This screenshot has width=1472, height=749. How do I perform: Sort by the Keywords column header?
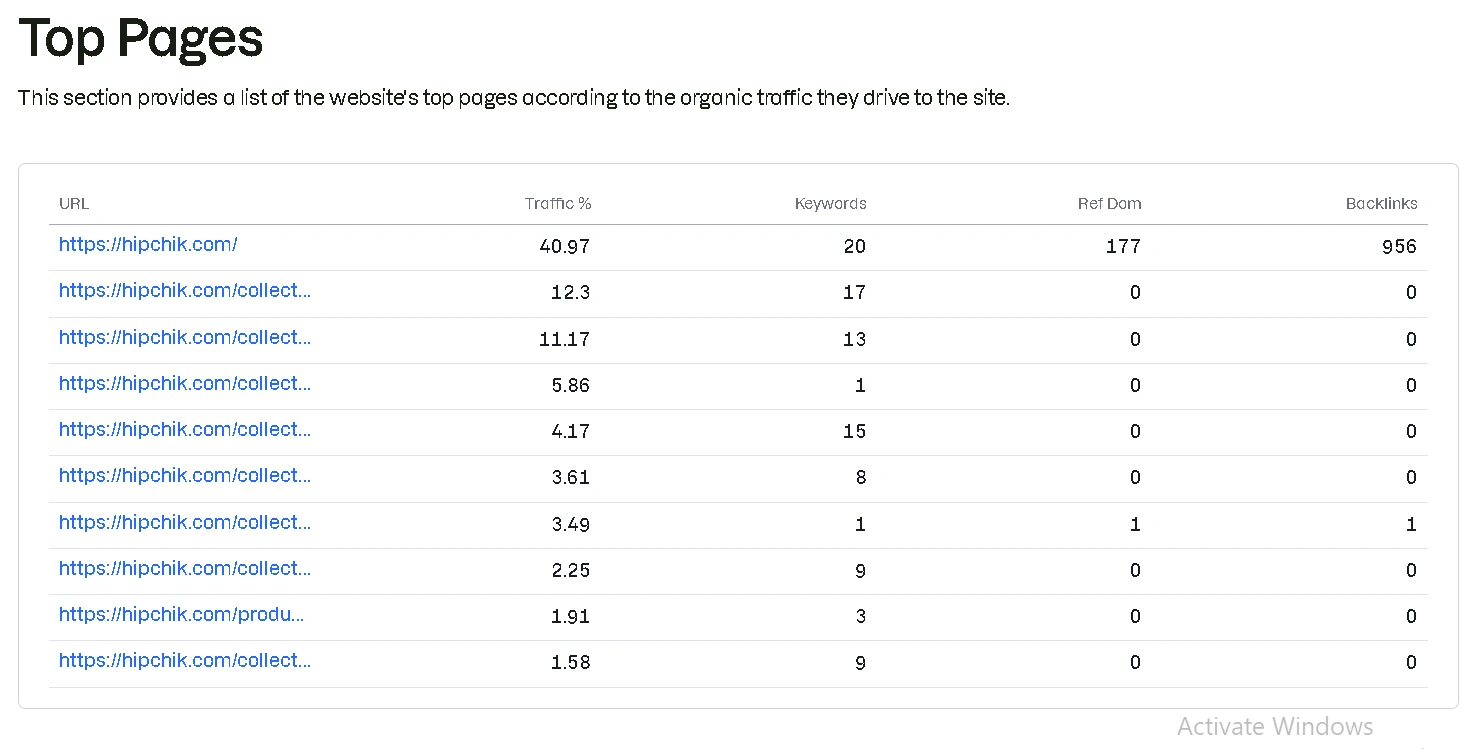click(x=831, y=203)
